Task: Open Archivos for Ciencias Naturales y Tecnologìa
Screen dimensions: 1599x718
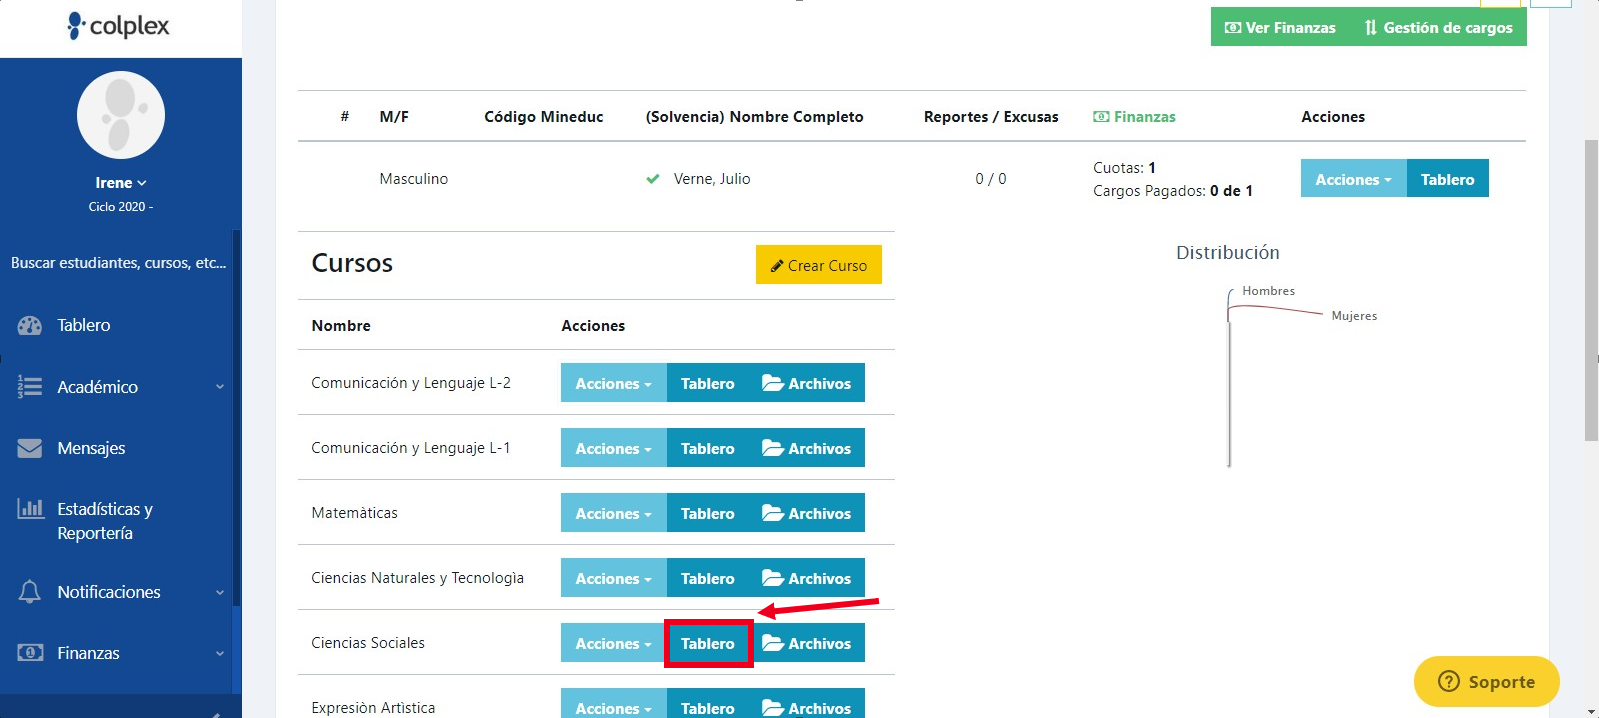Action: click(806, 578)
